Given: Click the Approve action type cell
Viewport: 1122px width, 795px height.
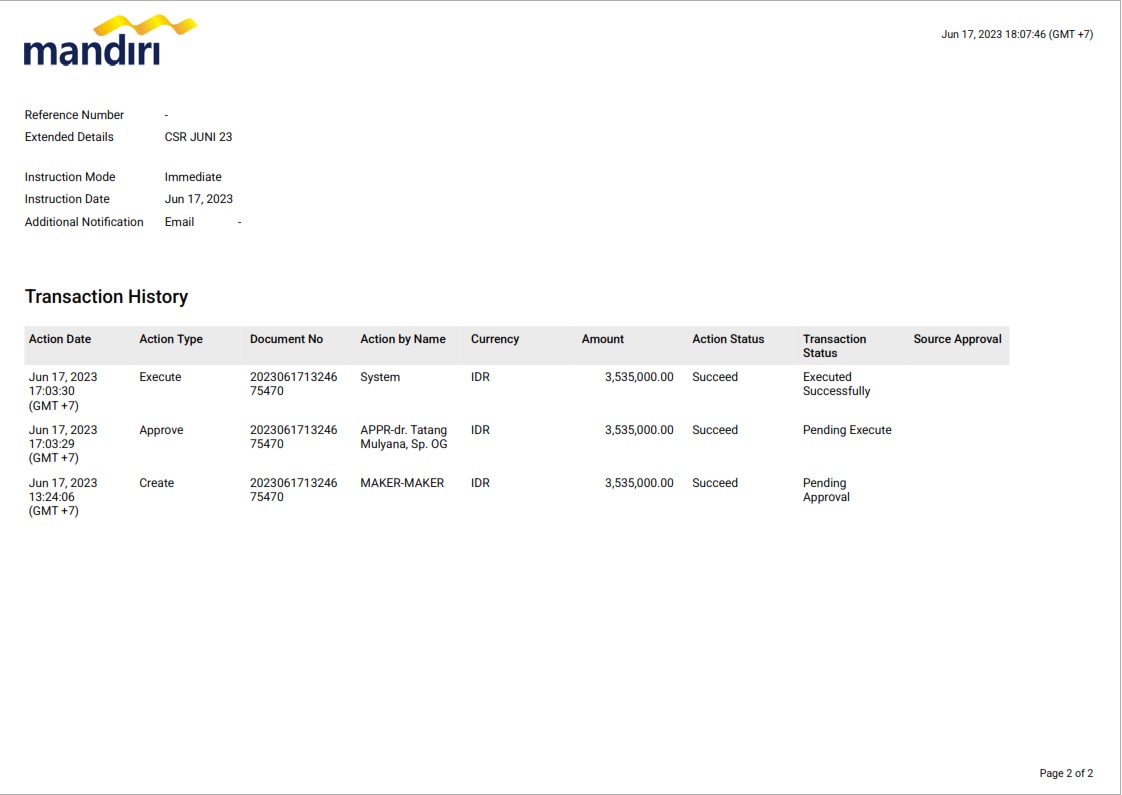Looking at the screenshot, I should 161,430.
